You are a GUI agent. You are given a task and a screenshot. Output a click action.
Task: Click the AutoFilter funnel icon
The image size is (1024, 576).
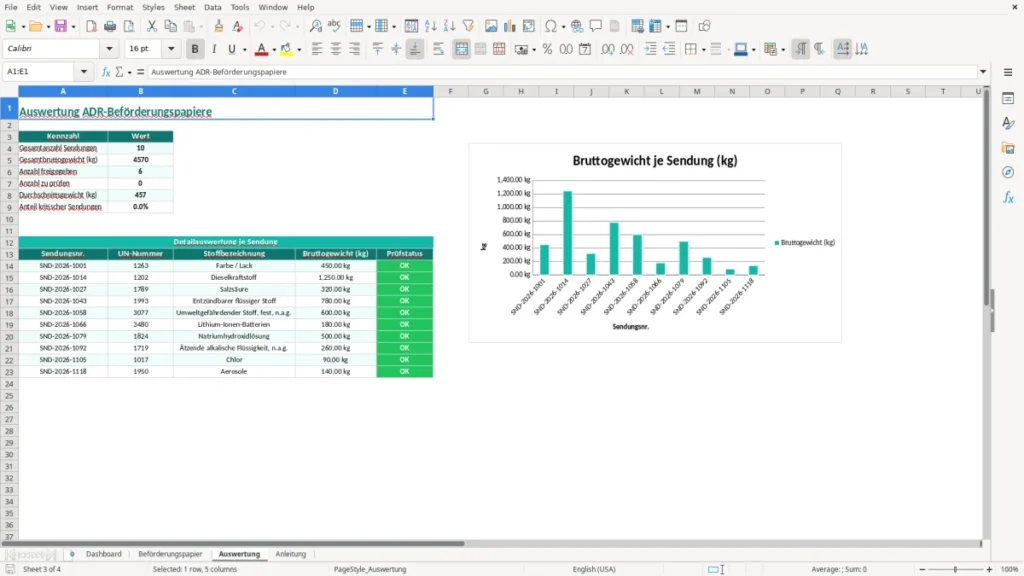pyautogui.click(x=468, y=26)
